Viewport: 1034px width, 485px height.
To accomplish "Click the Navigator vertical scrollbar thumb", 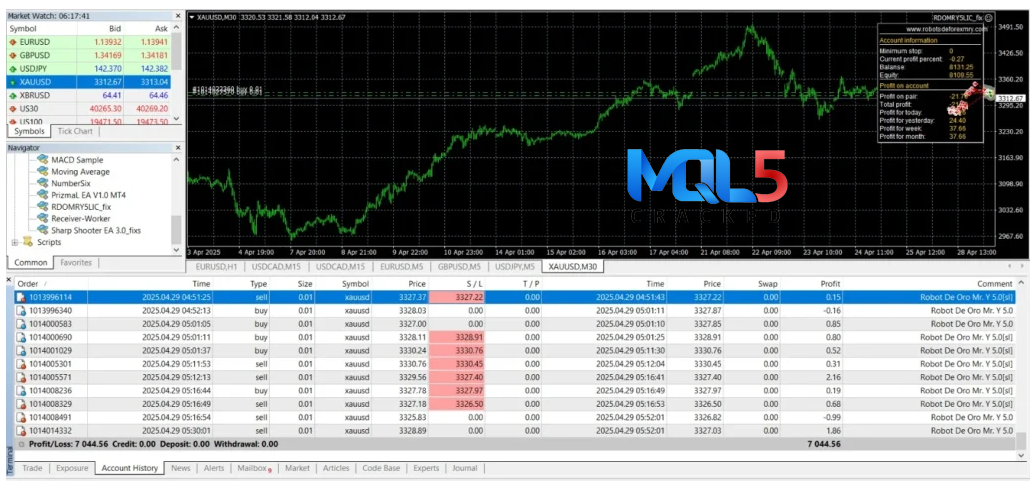I will point(176,230).
